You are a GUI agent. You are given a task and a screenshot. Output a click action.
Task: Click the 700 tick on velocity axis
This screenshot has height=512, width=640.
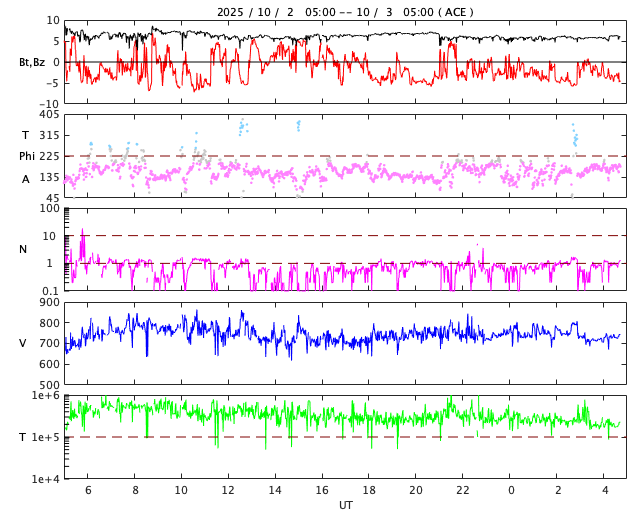point(49,343)
